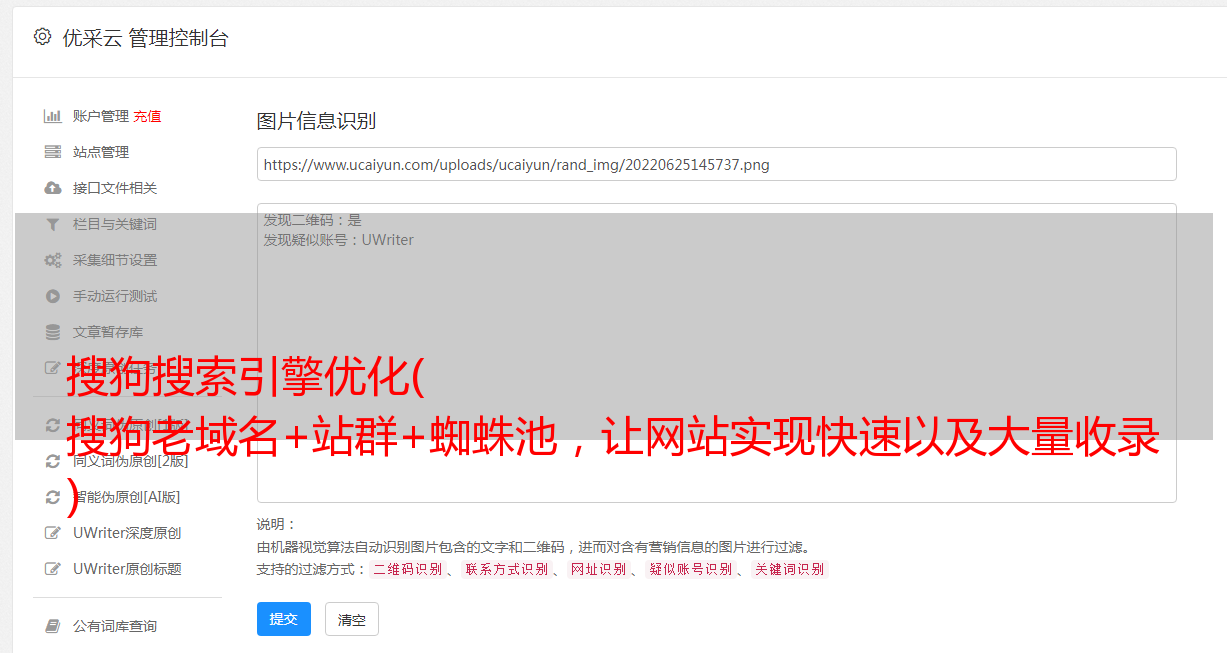Click the 图片信息识别 heading
The height and width of the screenshot is (653, 1227).
coord(316,121)
